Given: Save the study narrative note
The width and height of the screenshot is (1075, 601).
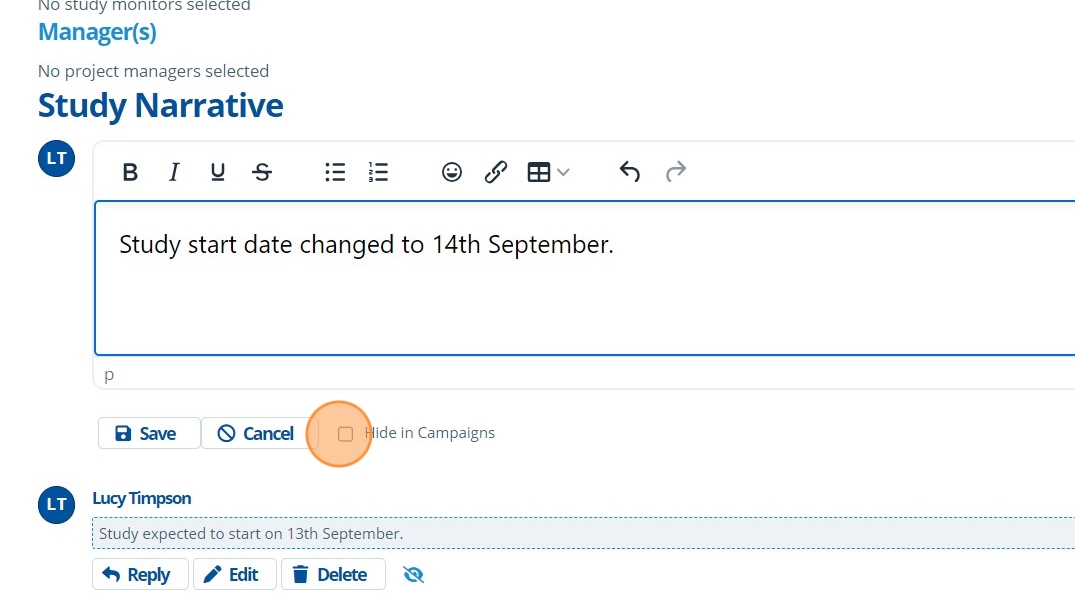Looking at the screenshot, I should (x=147, y=433).
